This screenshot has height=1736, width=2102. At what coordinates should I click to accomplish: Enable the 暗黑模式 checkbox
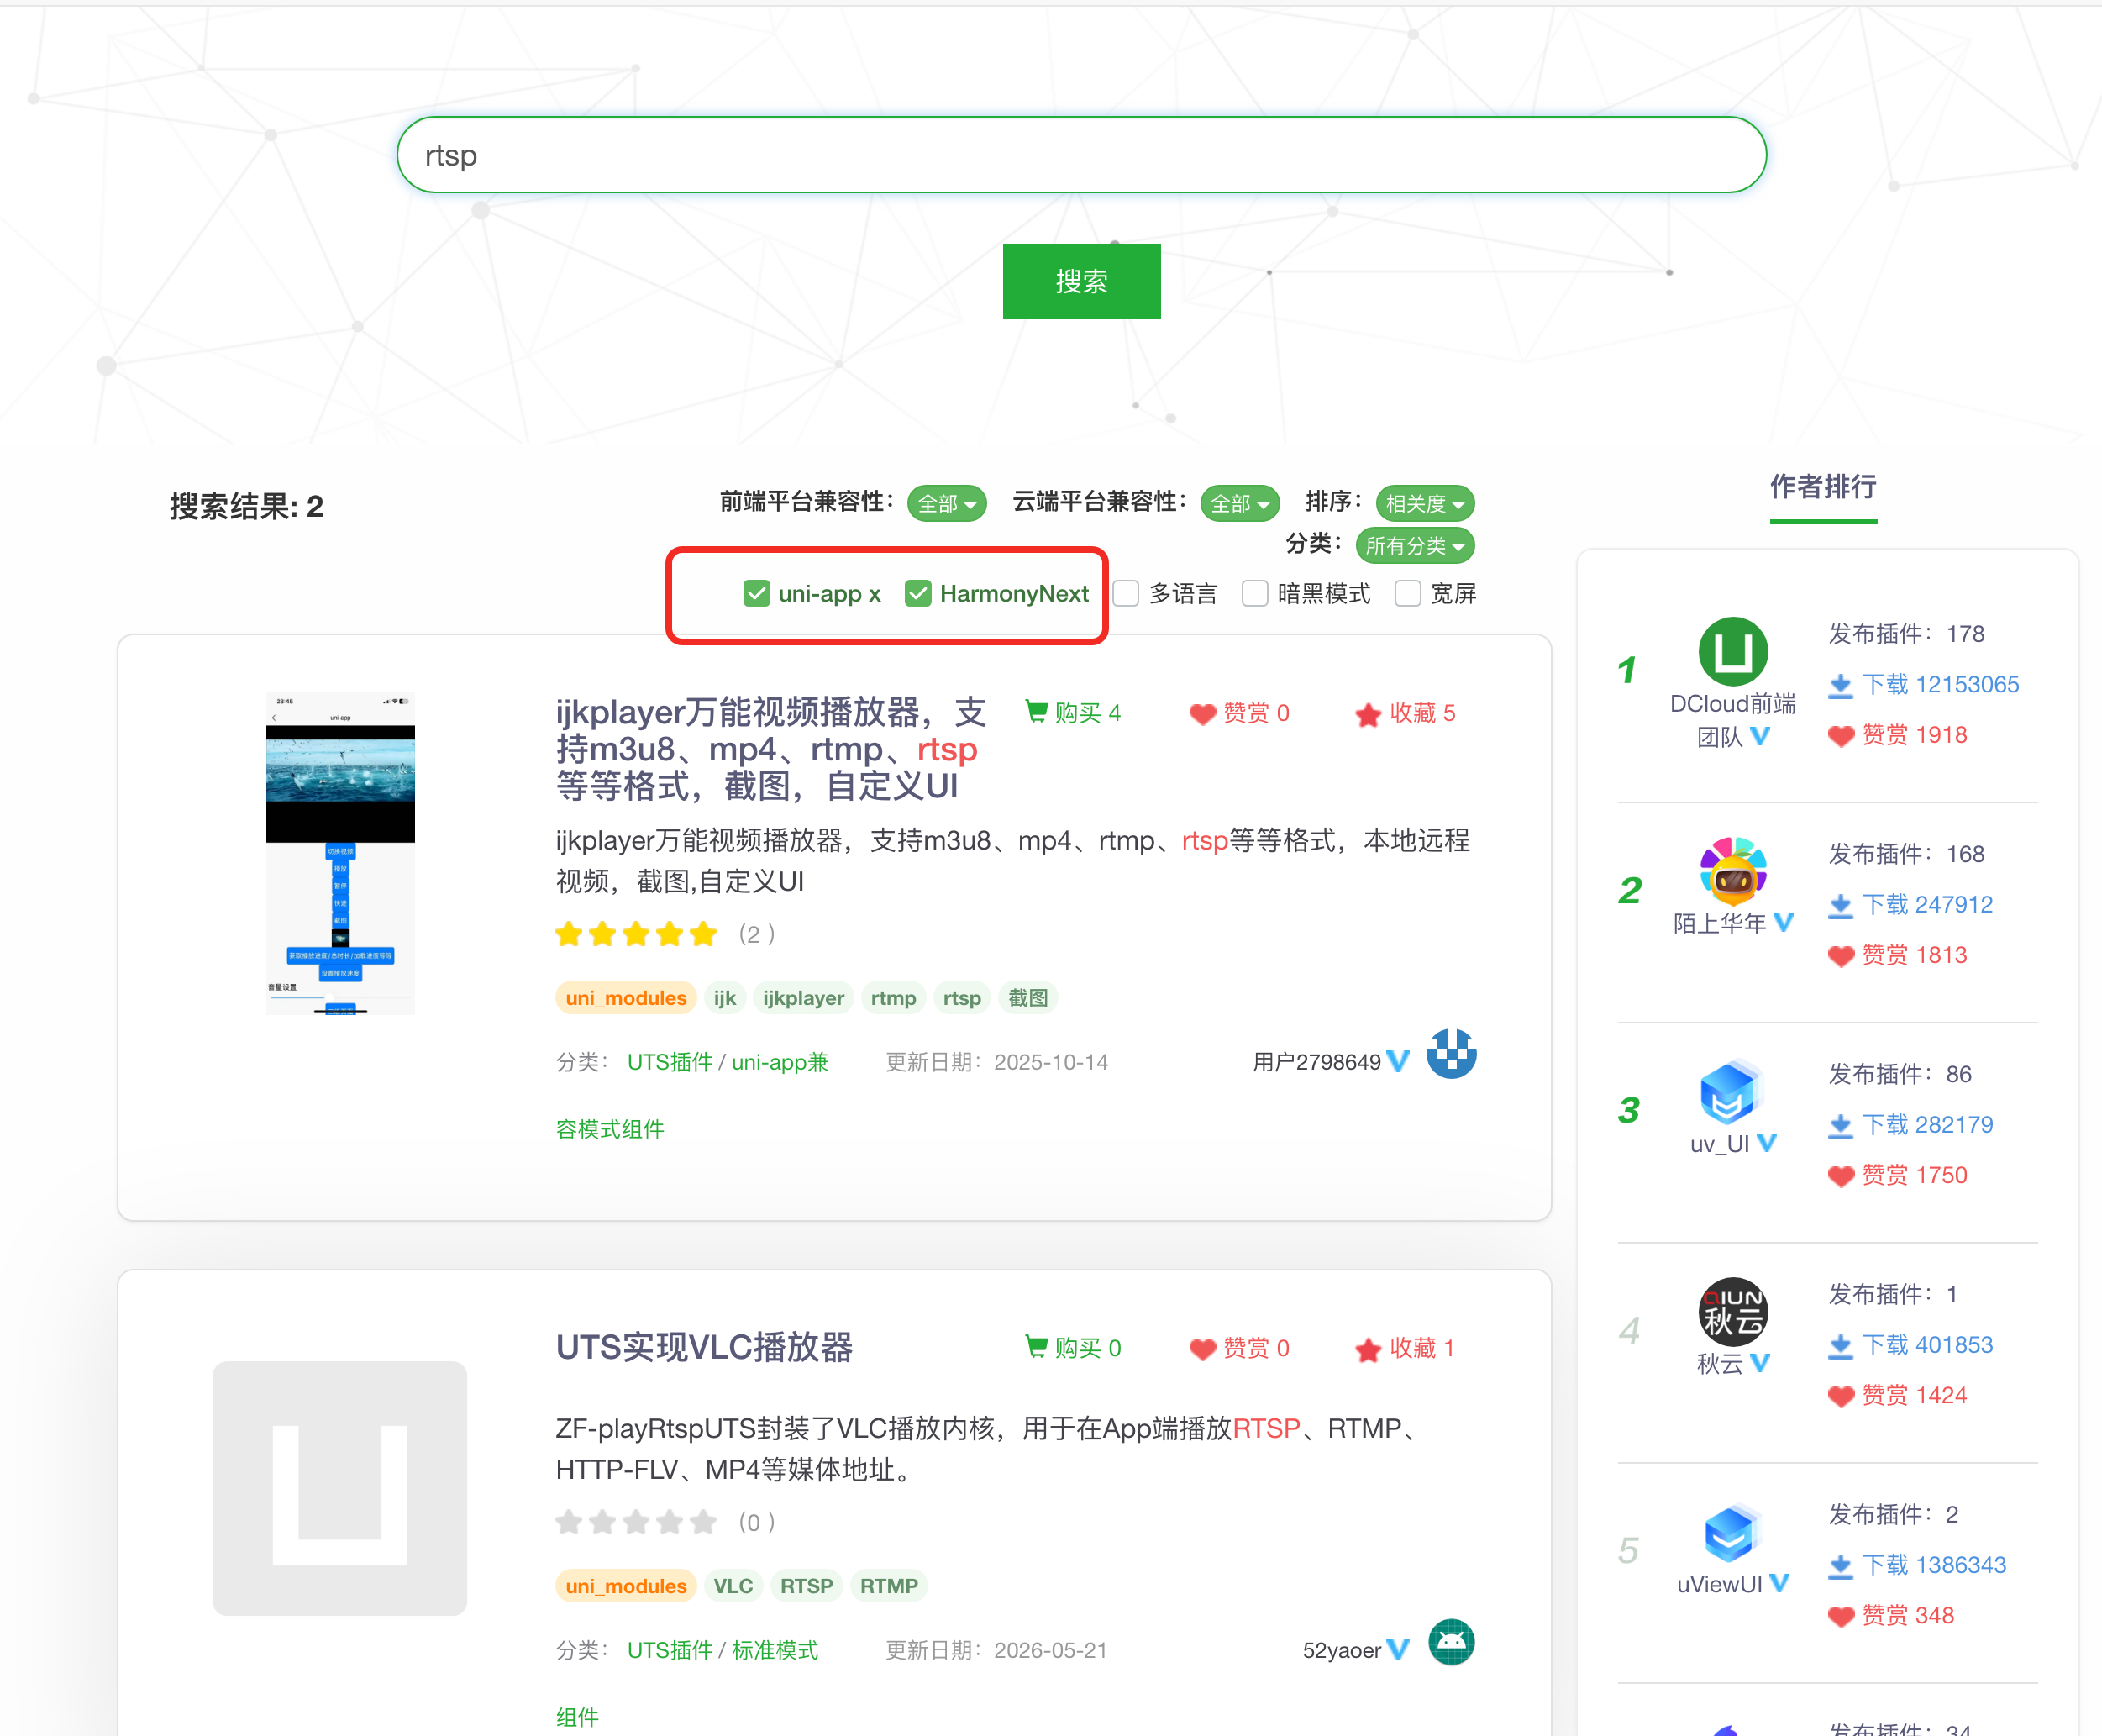(x=1254, y=593)
